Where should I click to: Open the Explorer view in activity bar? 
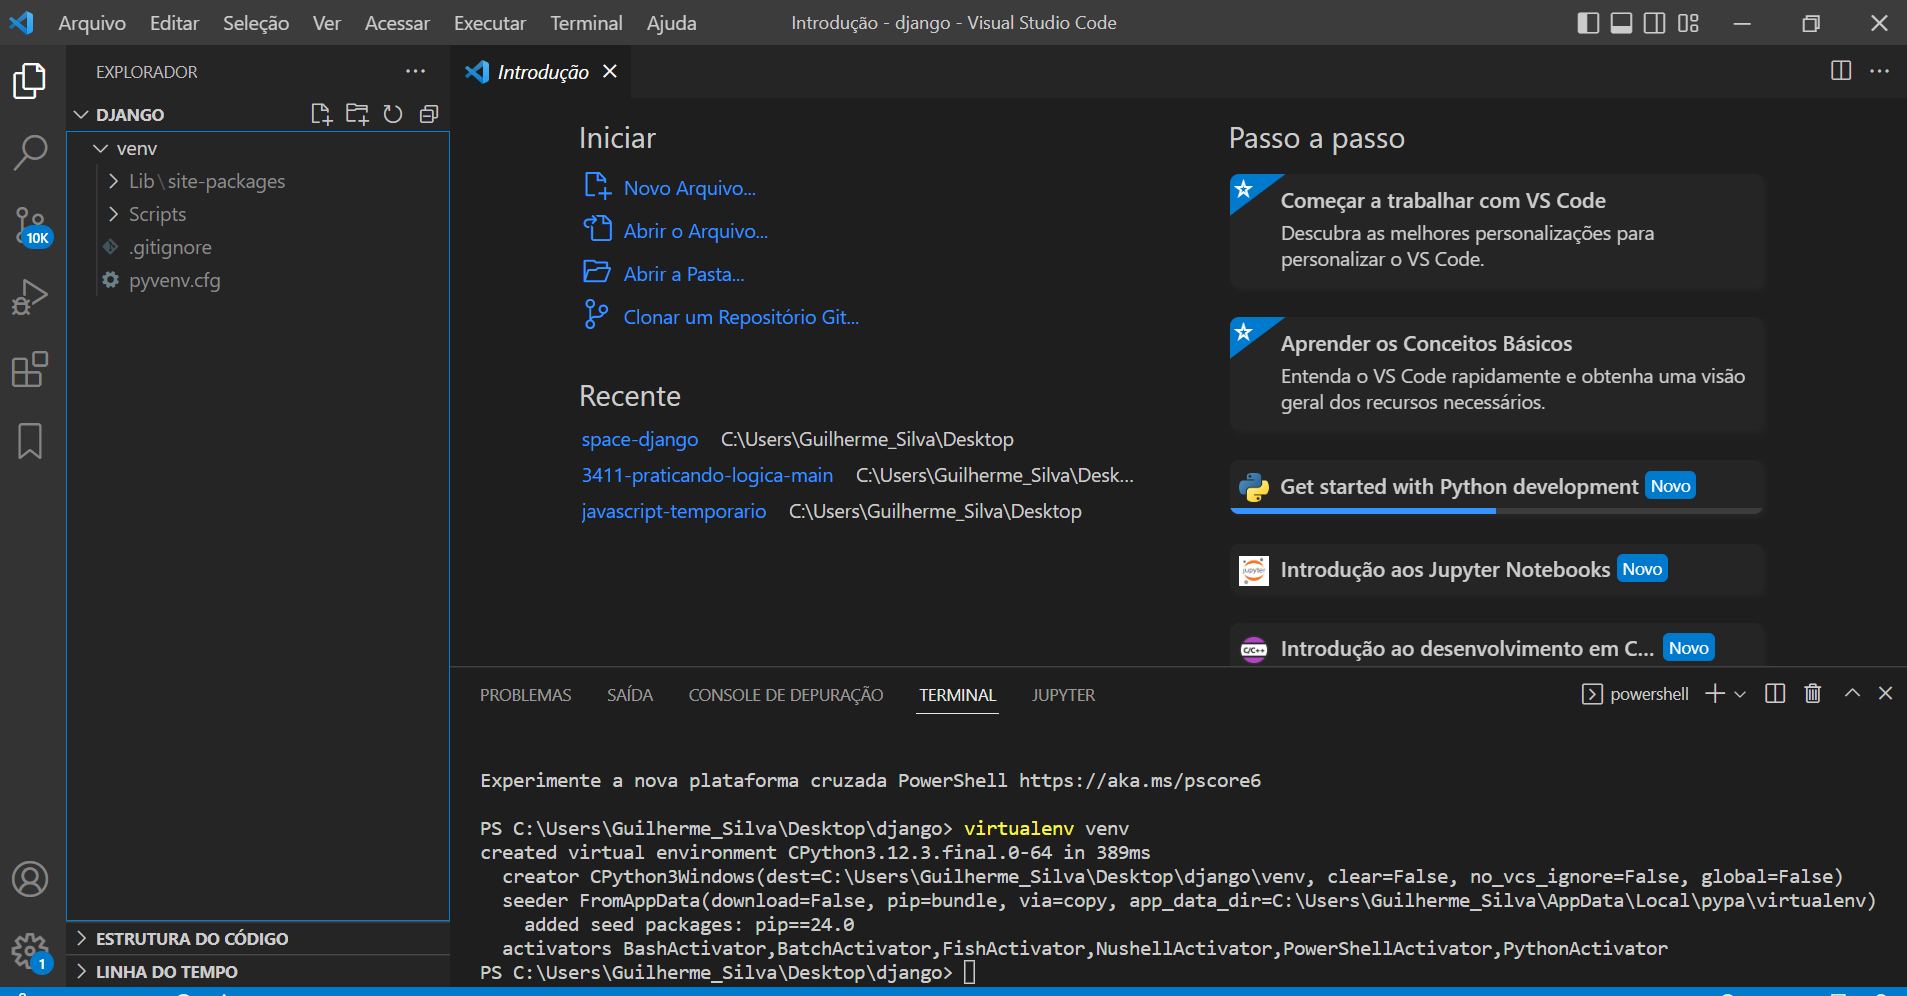[x=30, y=81]
